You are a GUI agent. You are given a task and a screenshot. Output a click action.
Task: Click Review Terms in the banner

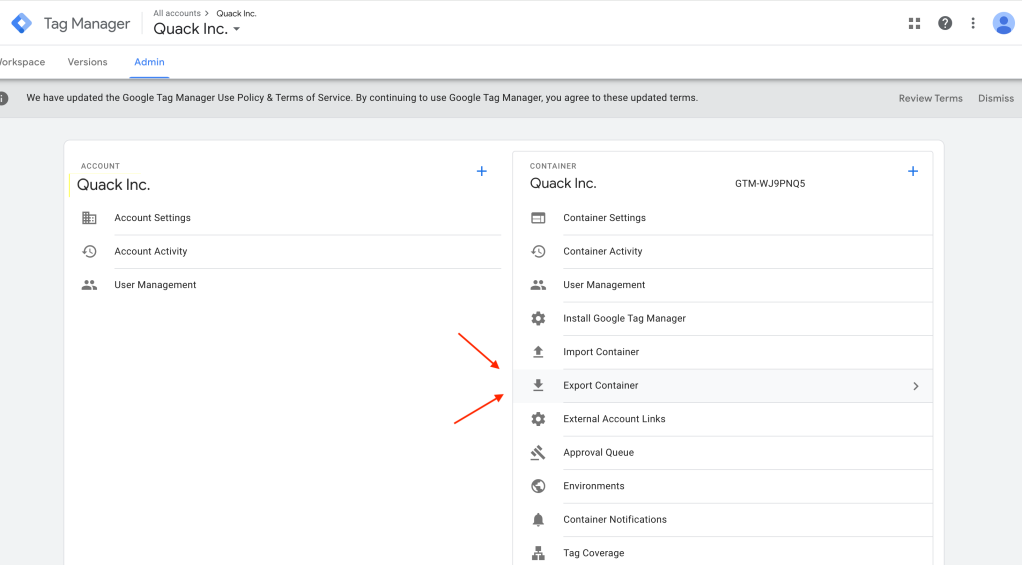pos(930,98)
